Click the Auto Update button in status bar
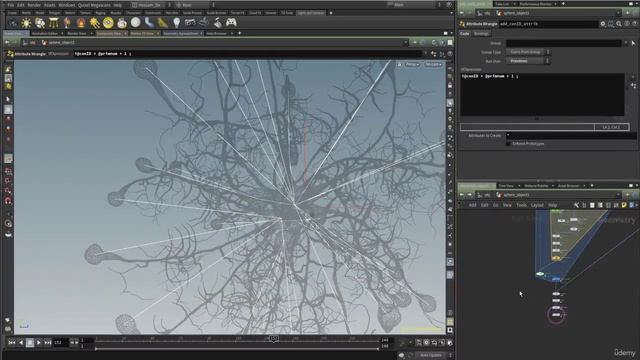640x360 pixels. click(x=431, y=356)
